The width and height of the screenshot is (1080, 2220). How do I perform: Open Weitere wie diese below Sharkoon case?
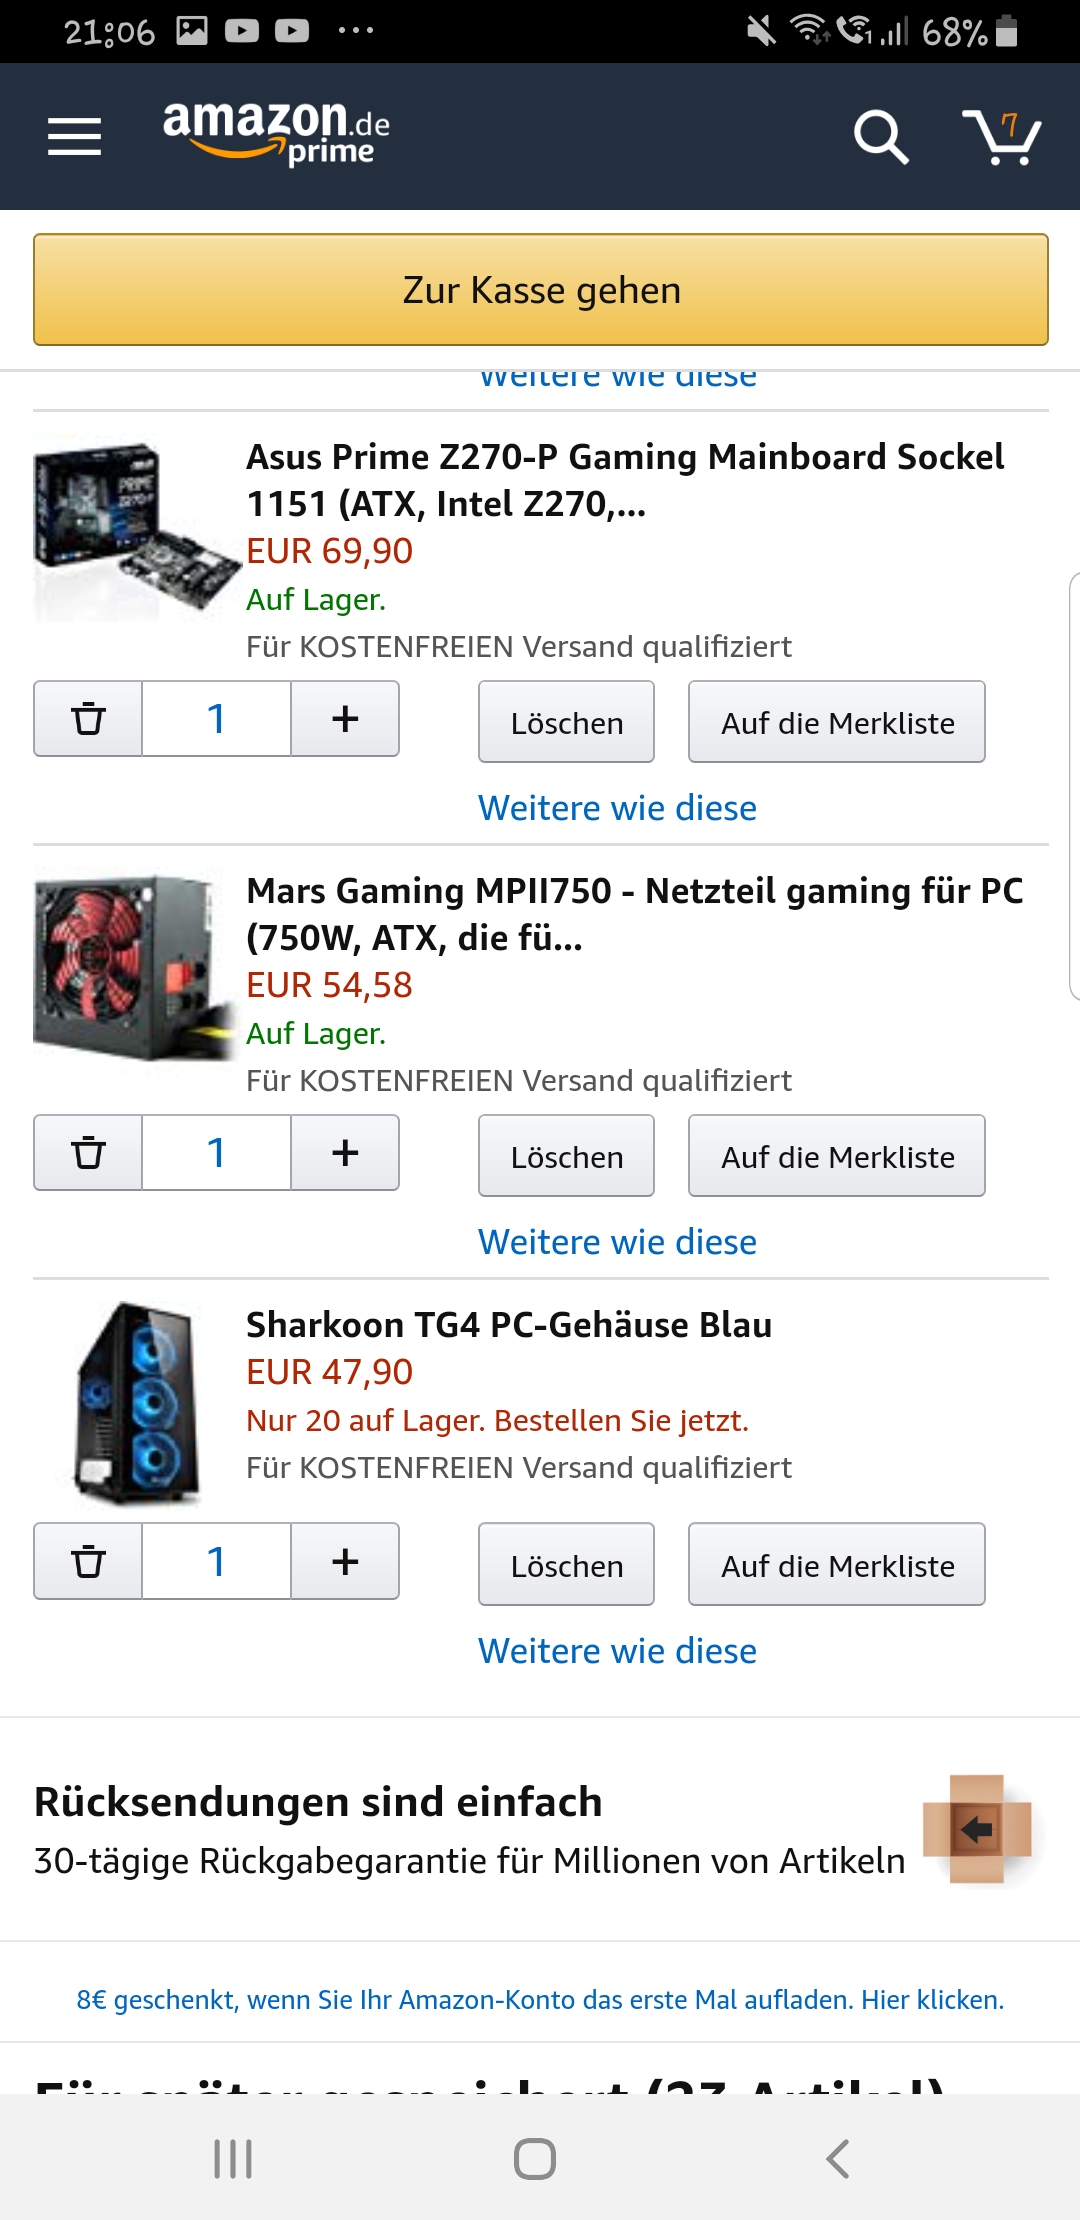[617, 1651]
